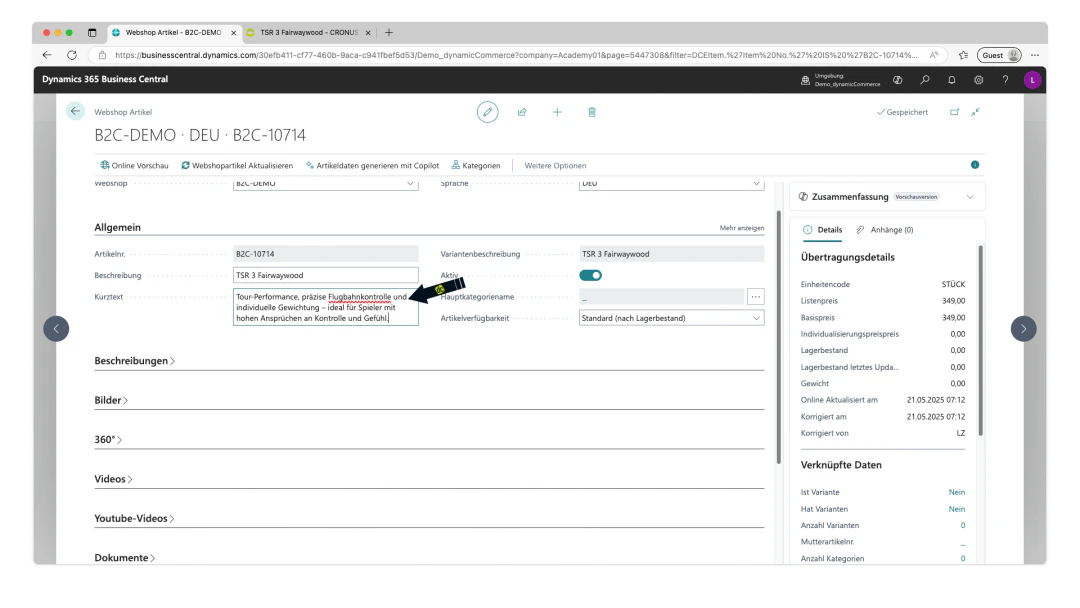1080x608 pixels.
Task: Click the Hauptkategoriename field
Action: (661, 297)
